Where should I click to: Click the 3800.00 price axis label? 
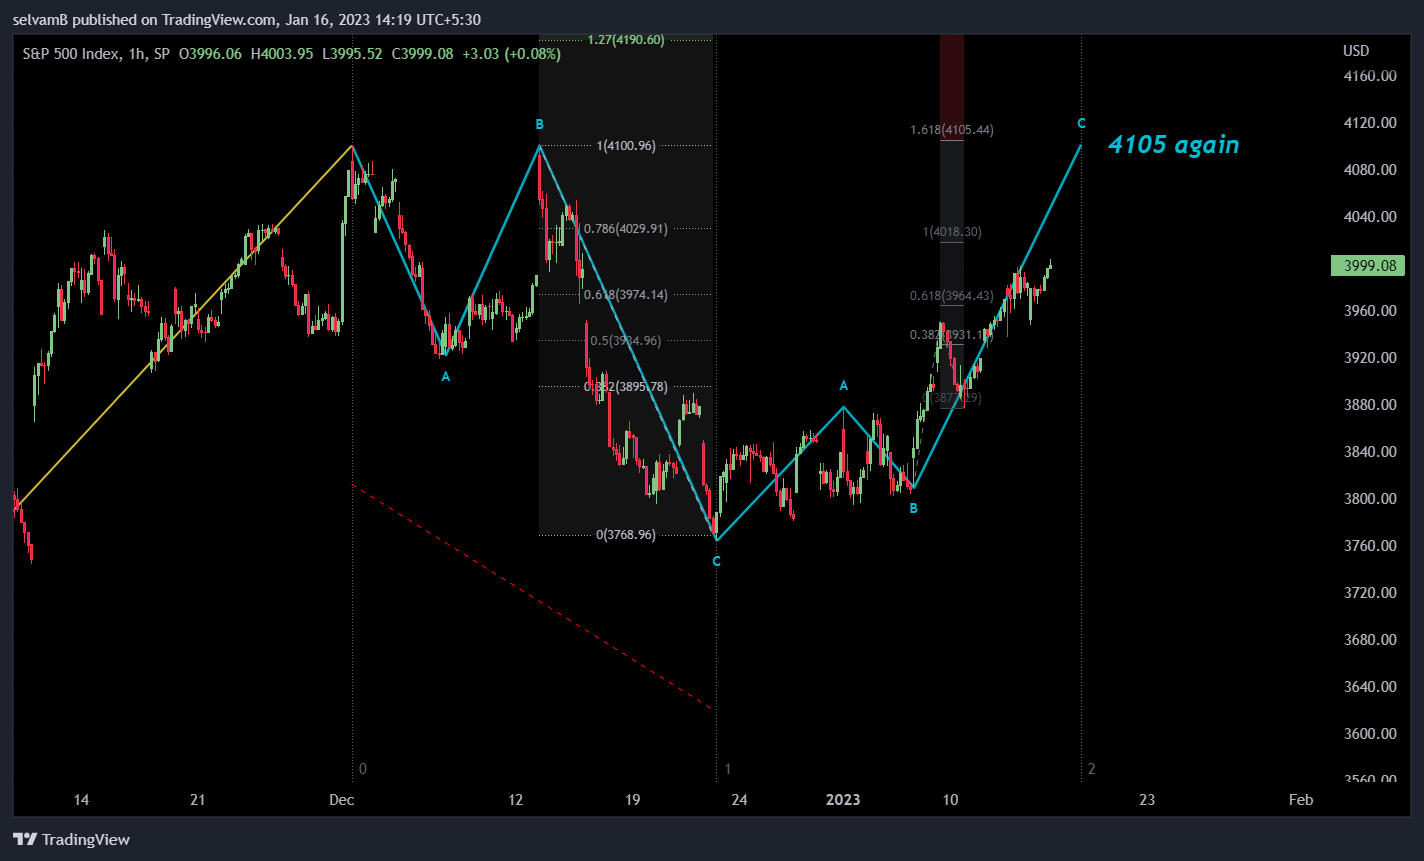[1370, 499]
